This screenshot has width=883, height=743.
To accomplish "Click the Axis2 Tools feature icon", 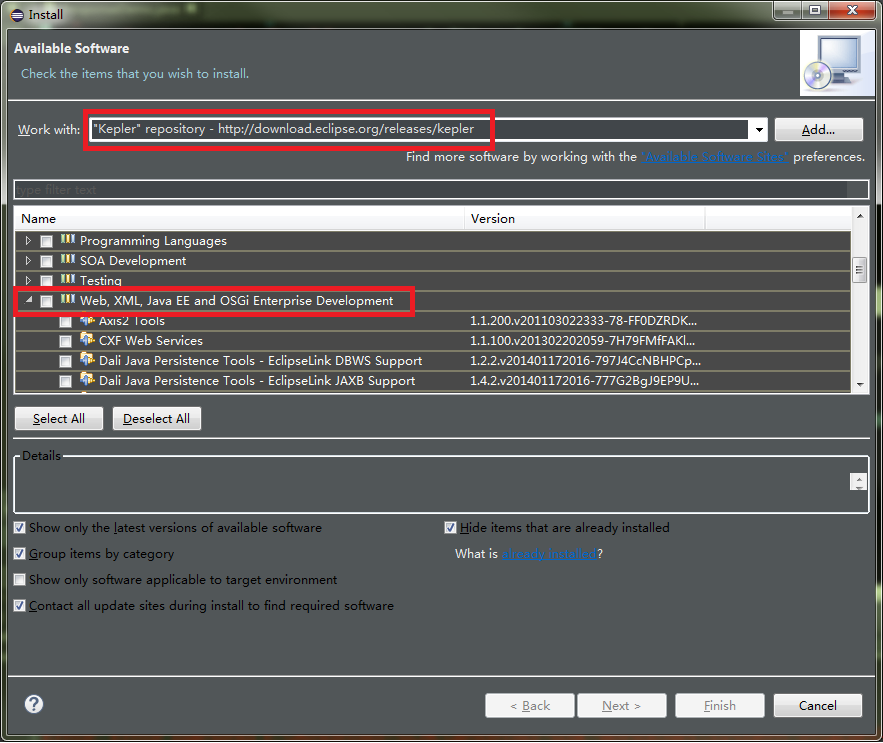I will tap(87, 320).
